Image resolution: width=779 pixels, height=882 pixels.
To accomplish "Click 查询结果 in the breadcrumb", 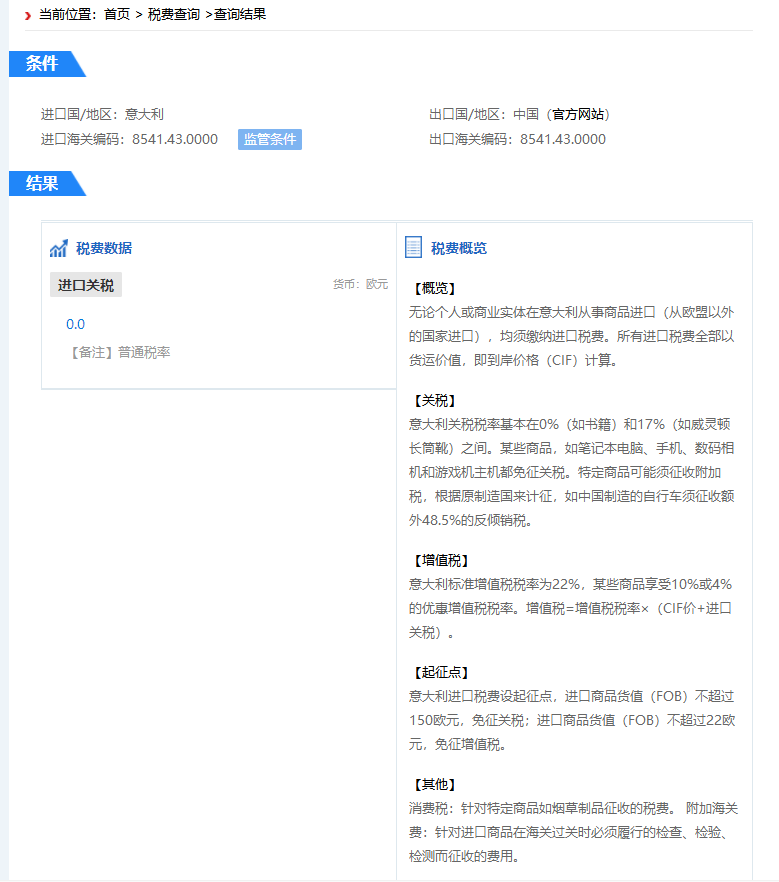I will coord(240,15).
